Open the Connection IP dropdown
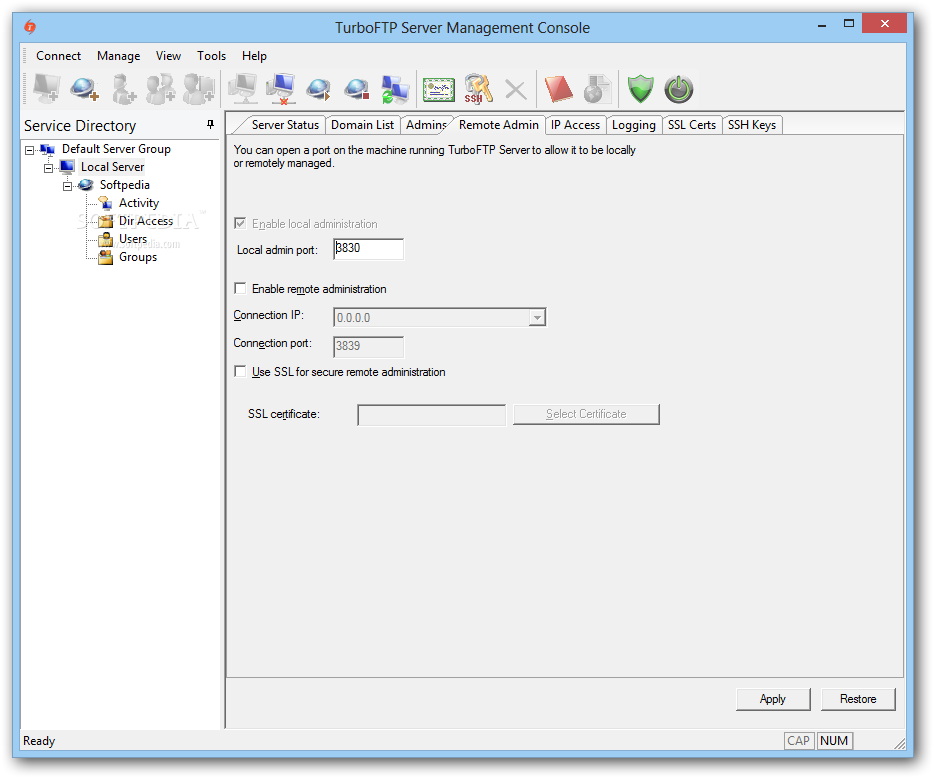Viewport: 934px width, 778px height. pos(537,318)
